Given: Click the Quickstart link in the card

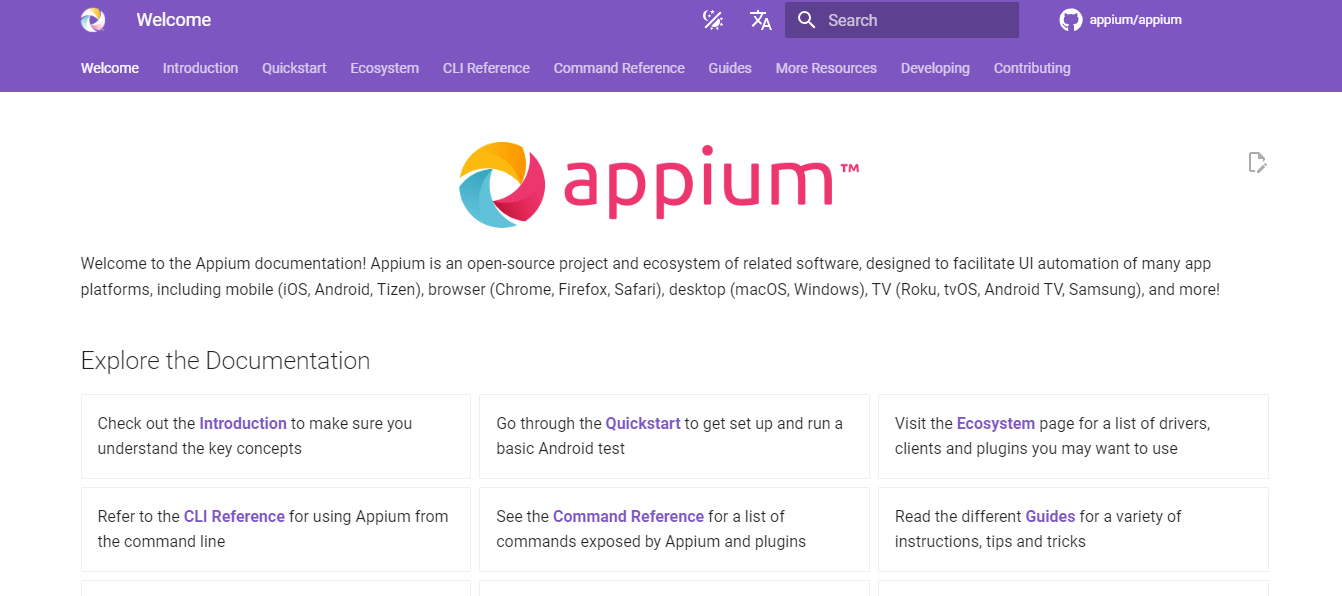Looking at the screenshot, I should click(642, 423).
